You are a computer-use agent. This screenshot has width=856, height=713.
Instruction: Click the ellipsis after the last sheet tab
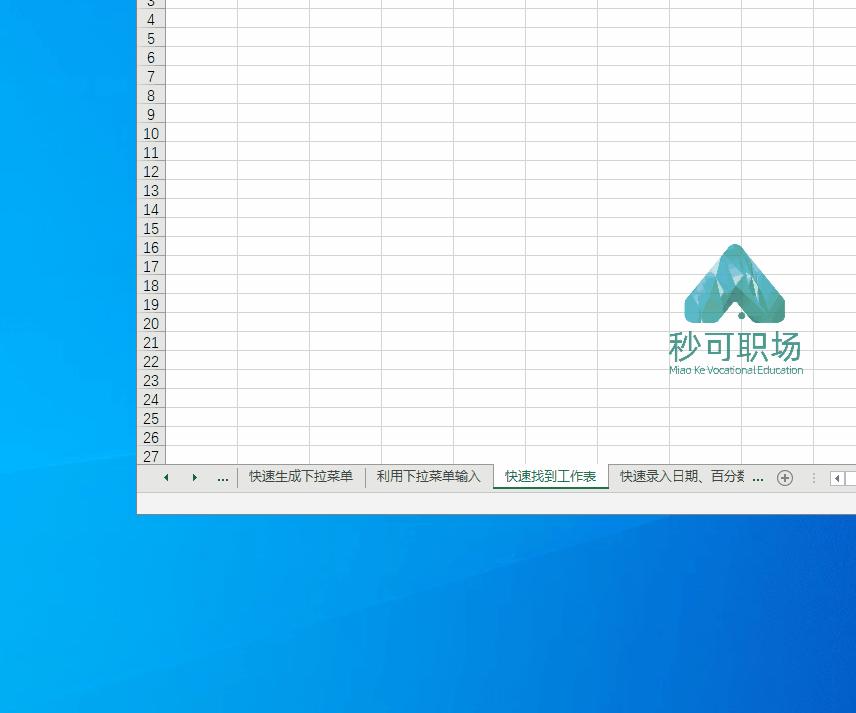coord(758,478)
